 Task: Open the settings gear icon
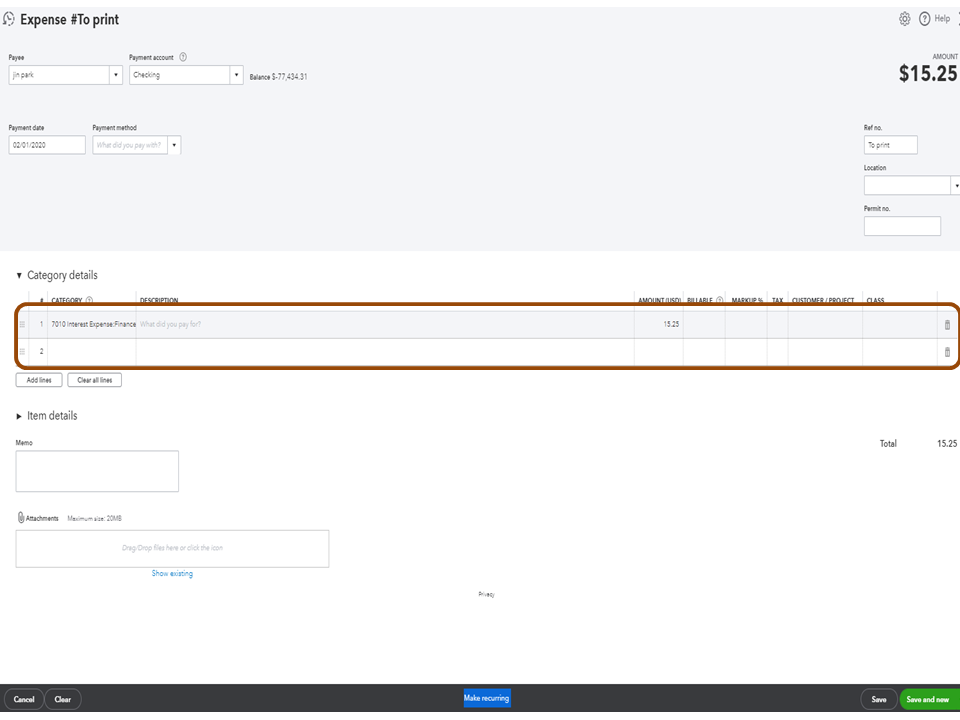(x=904, y=19)
